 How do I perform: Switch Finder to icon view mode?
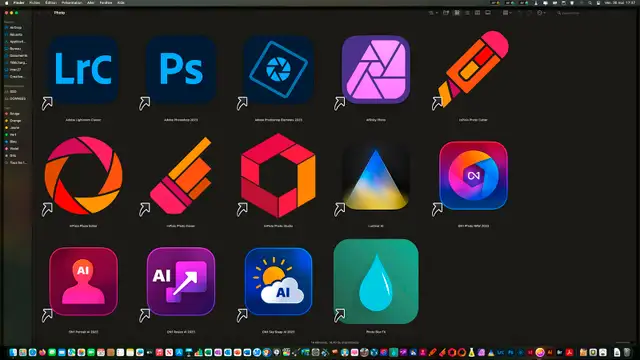[457, 13]
